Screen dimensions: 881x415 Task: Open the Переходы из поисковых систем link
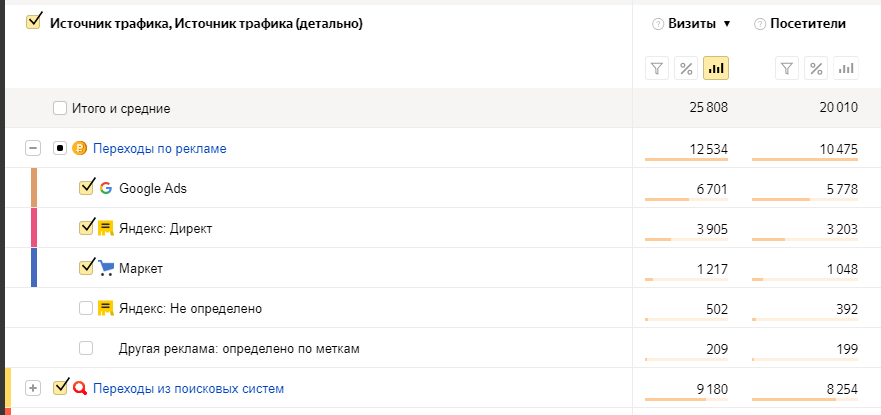(189, 388)
